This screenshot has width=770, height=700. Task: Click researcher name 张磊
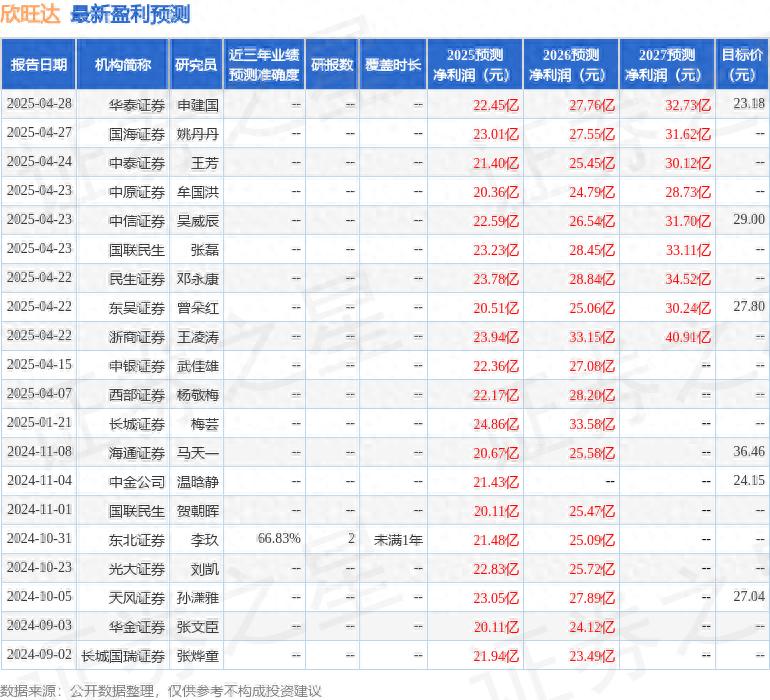point(205,250)
